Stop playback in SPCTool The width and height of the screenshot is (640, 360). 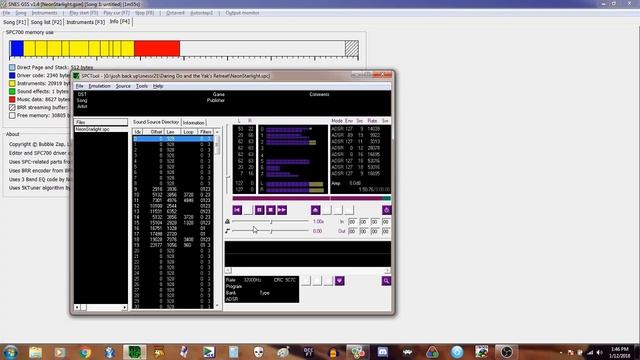(270, 210)
